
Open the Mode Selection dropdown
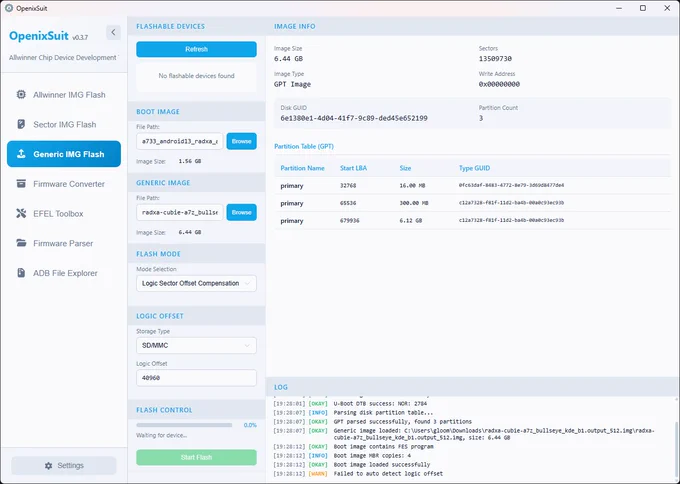click(196, 283)
